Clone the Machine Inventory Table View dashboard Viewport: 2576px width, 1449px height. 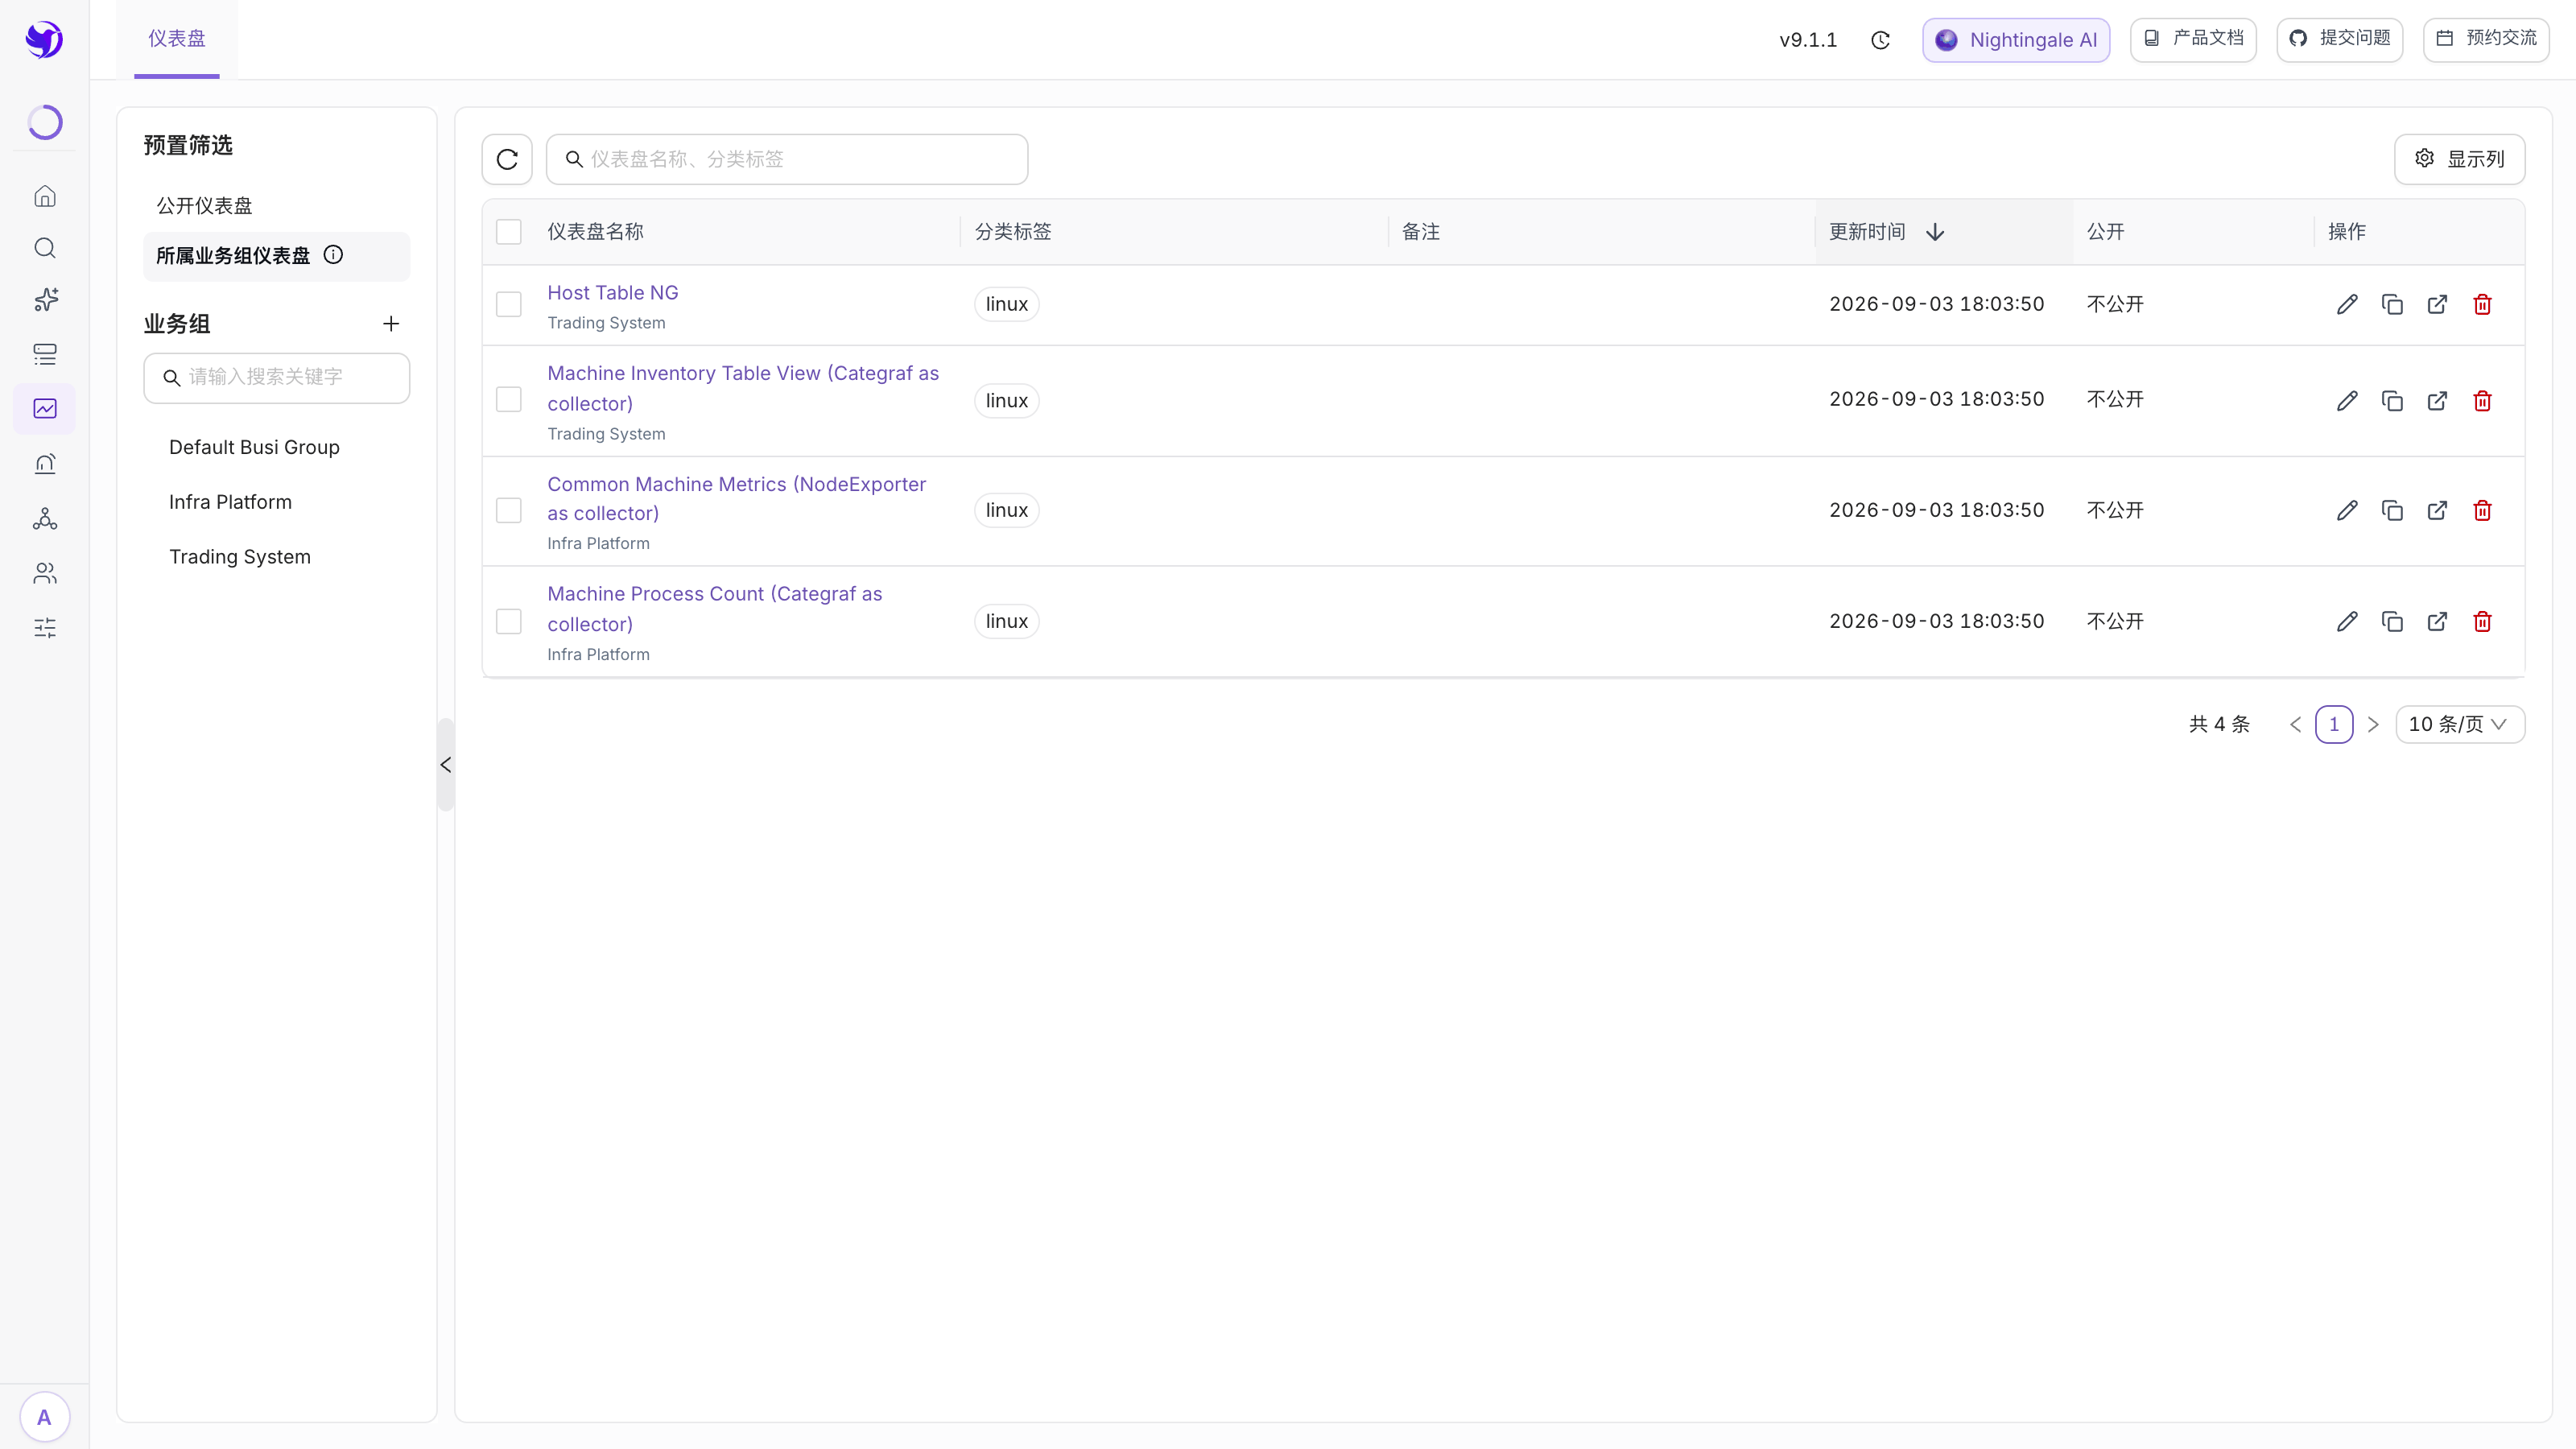pos(2392,401)
